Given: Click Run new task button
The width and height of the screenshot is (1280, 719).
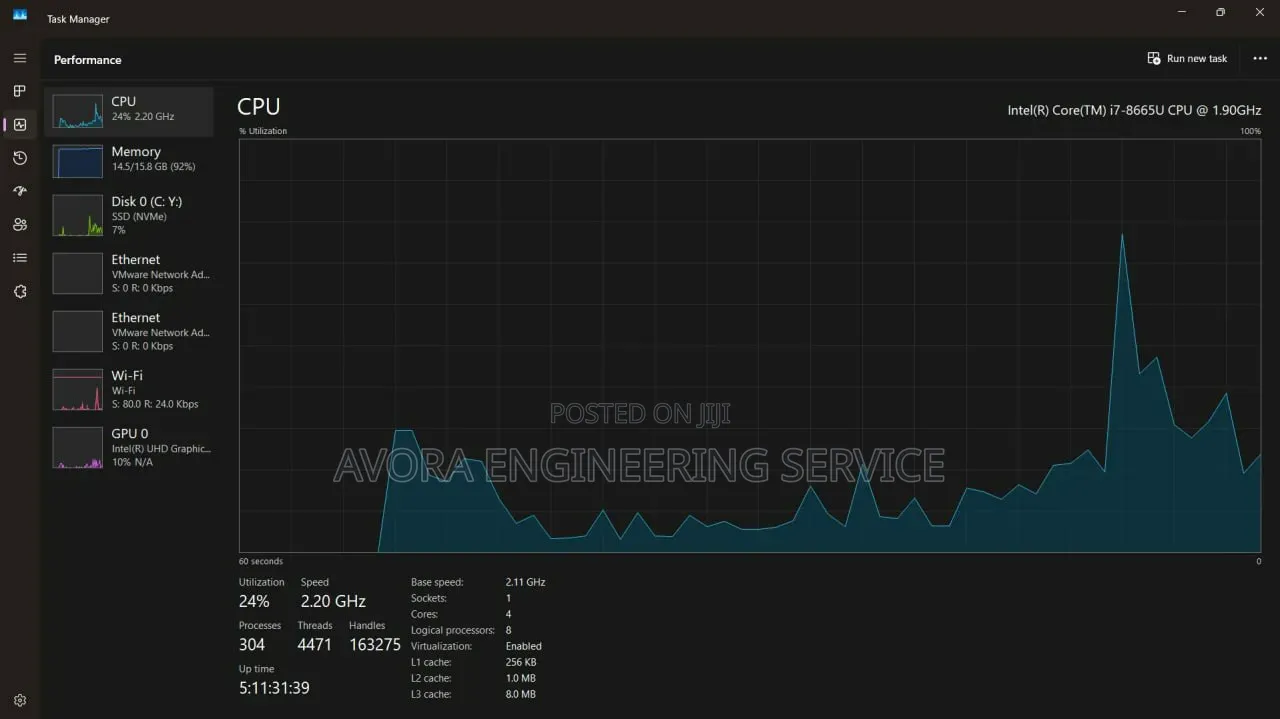Looking at the screenshot, I should coord(1187,58).
